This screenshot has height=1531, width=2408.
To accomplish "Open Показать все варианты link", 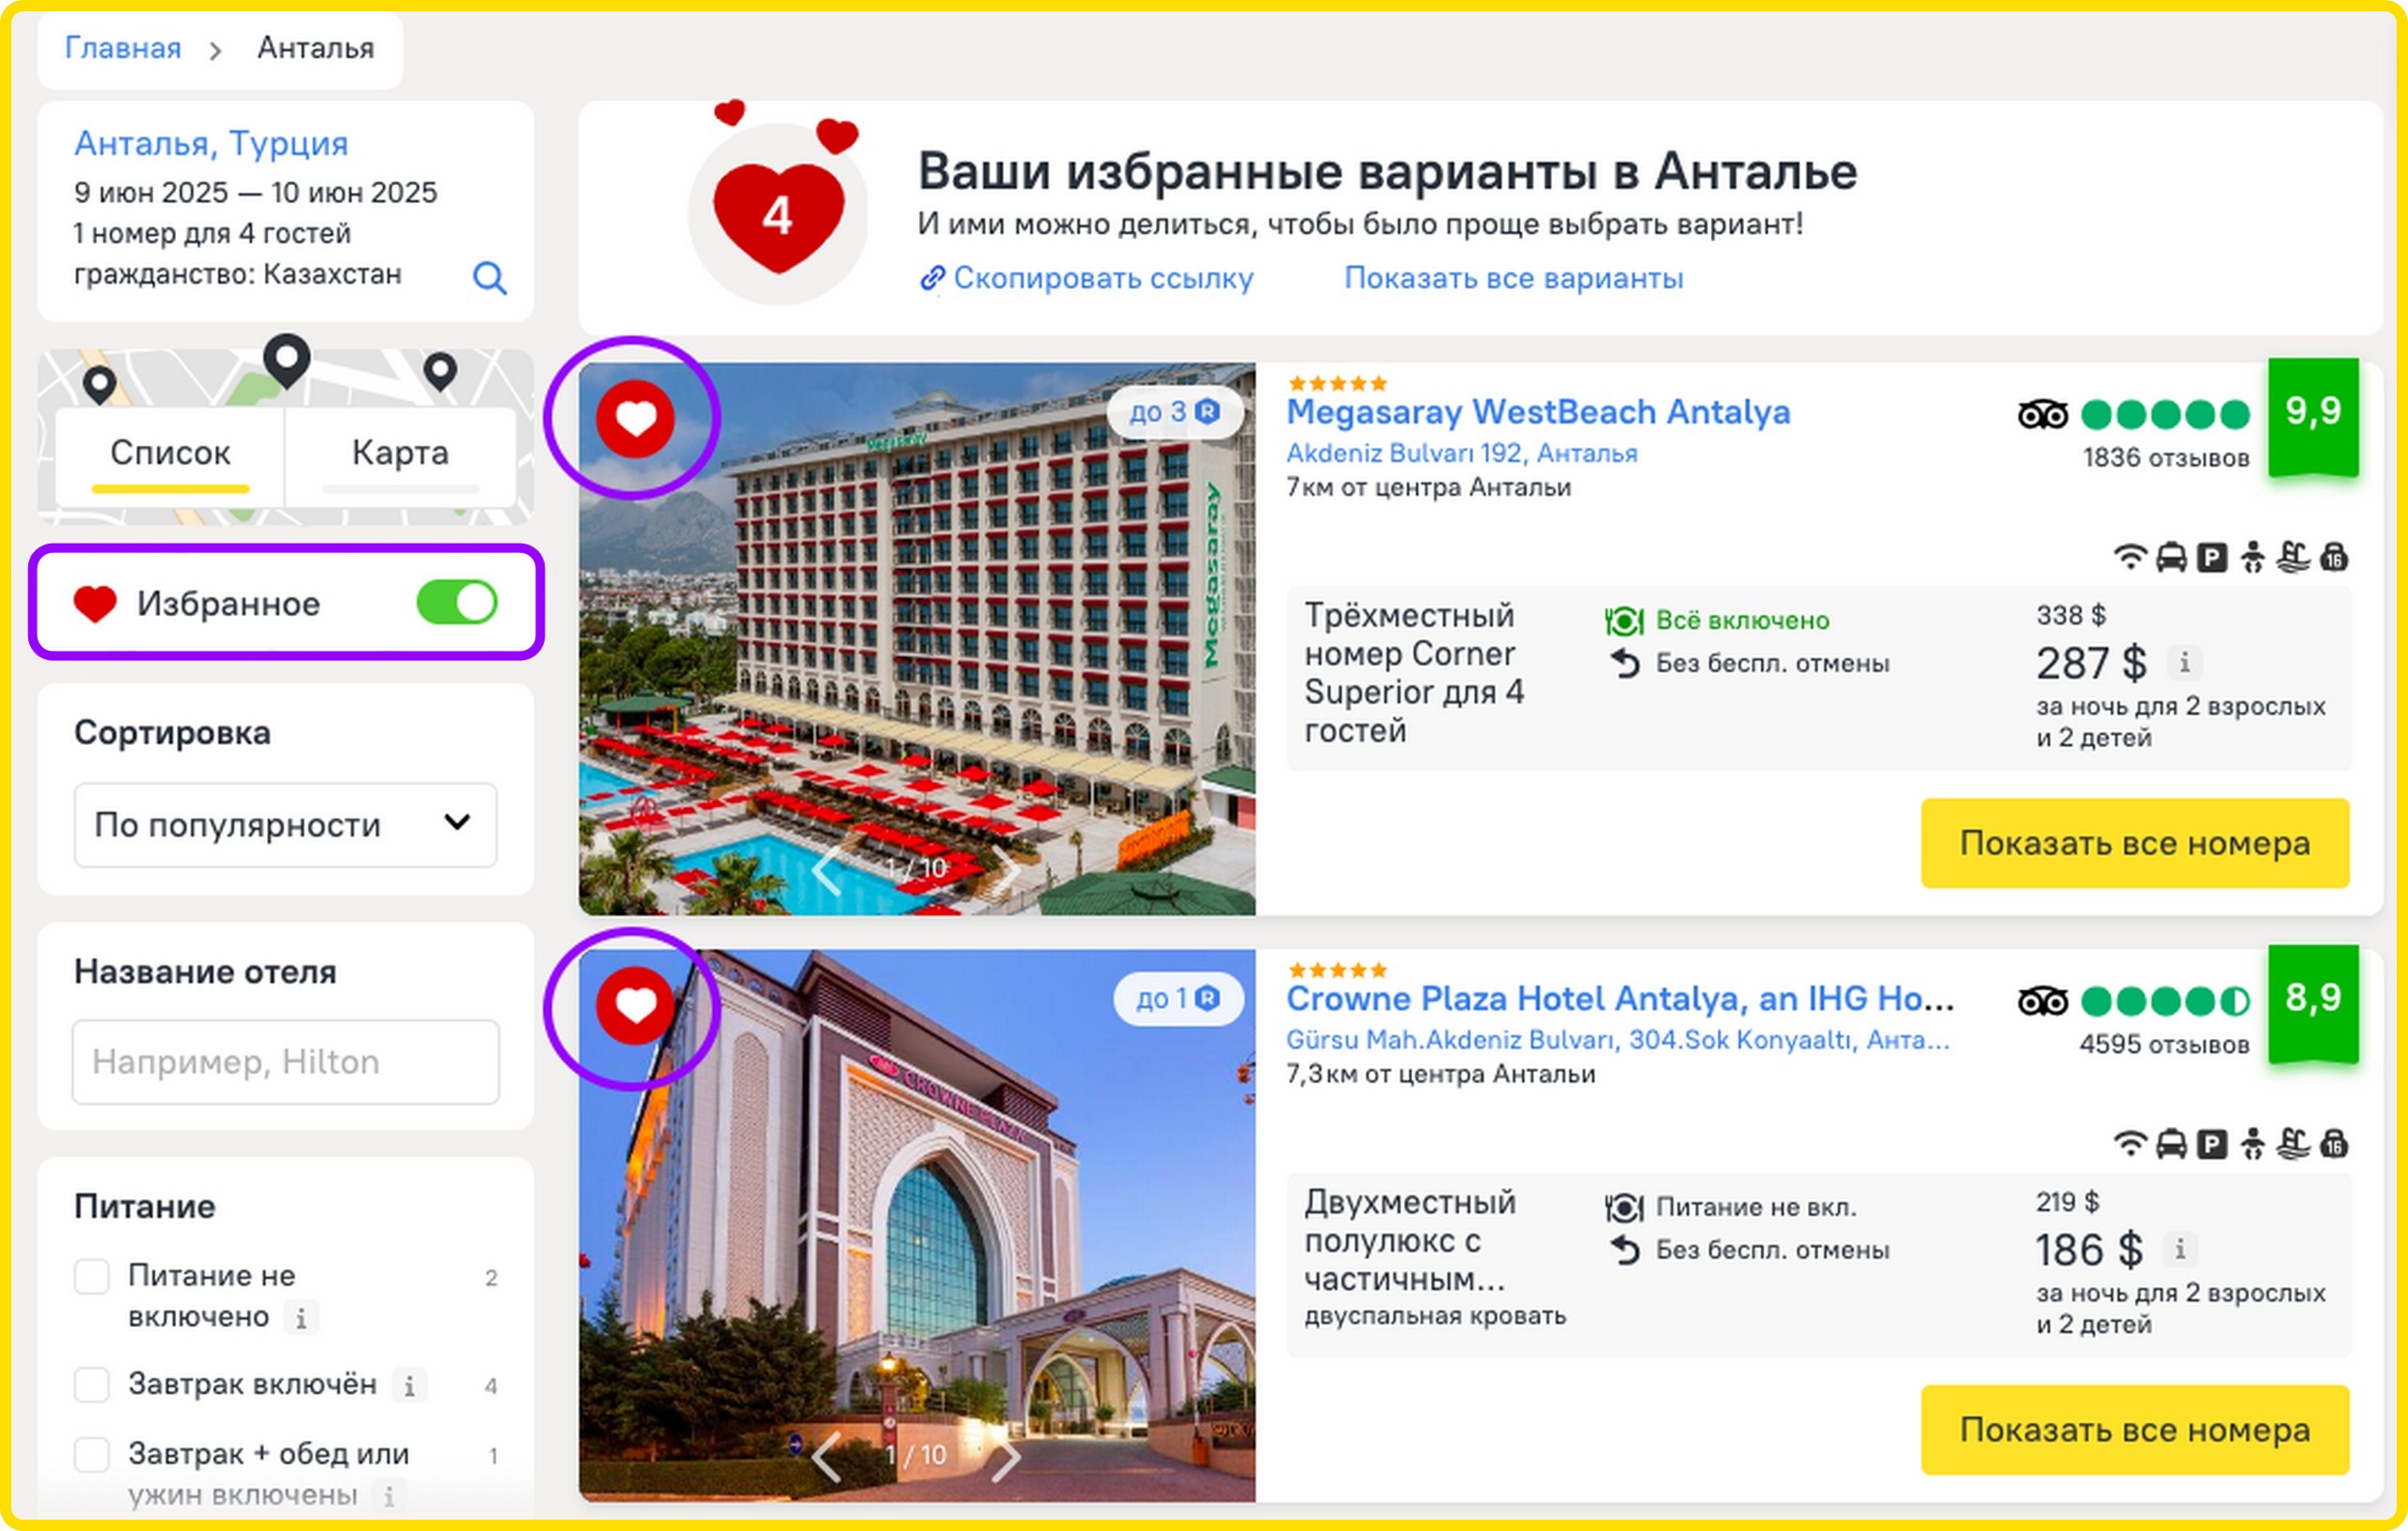I will click(1513, 278).
